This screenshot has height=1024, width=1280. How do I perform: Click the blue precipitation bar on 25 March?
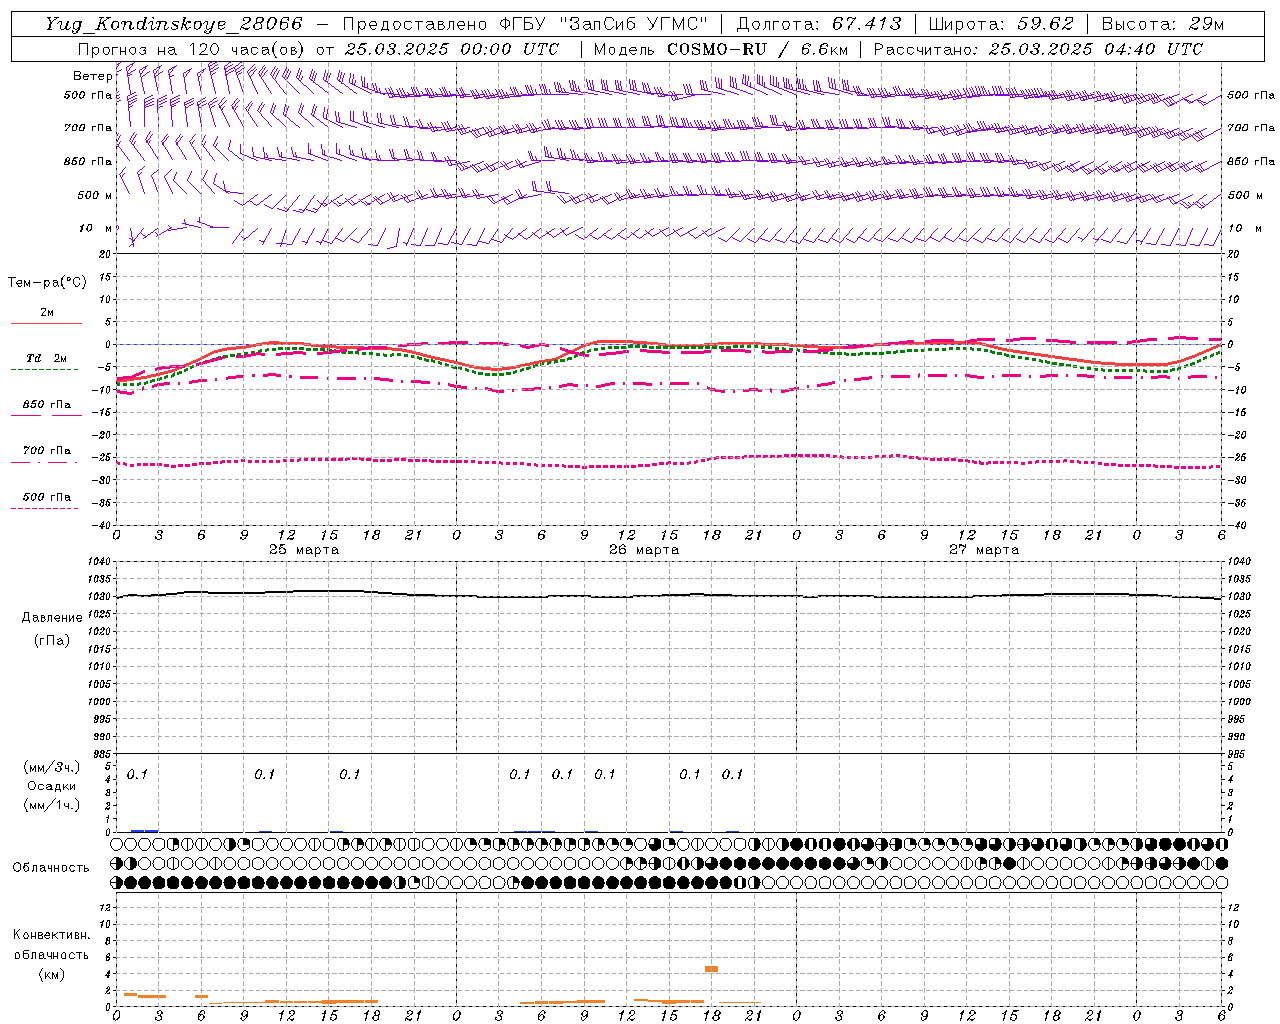coord(144,830)
